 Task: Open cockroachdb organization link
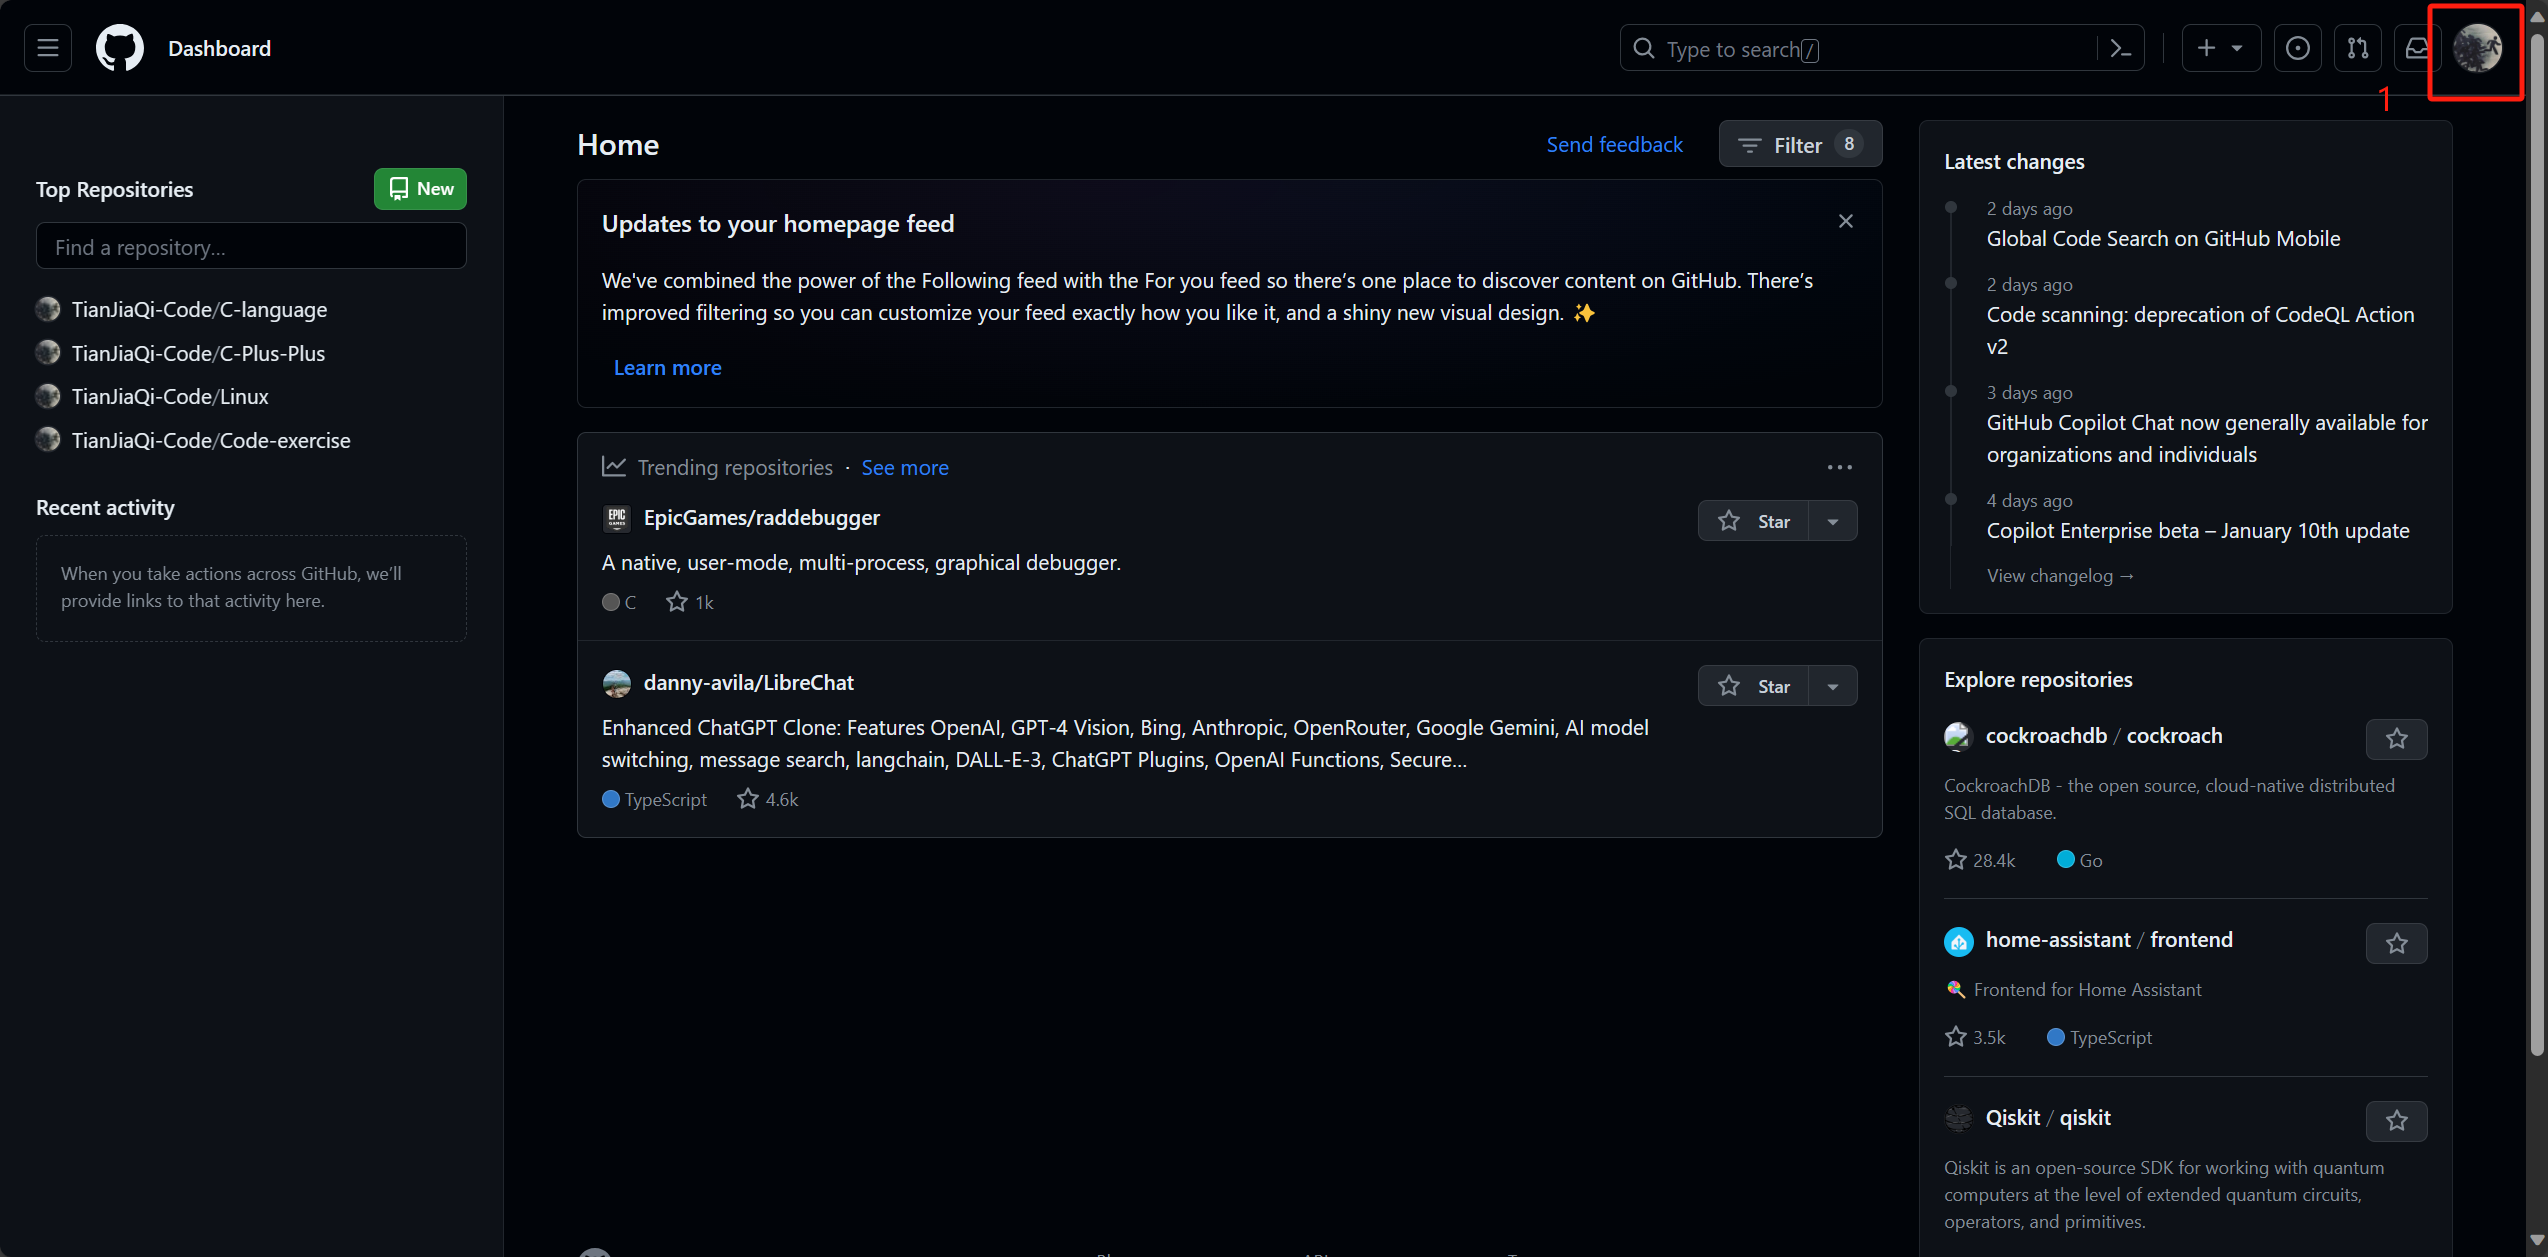(2046, 735)
